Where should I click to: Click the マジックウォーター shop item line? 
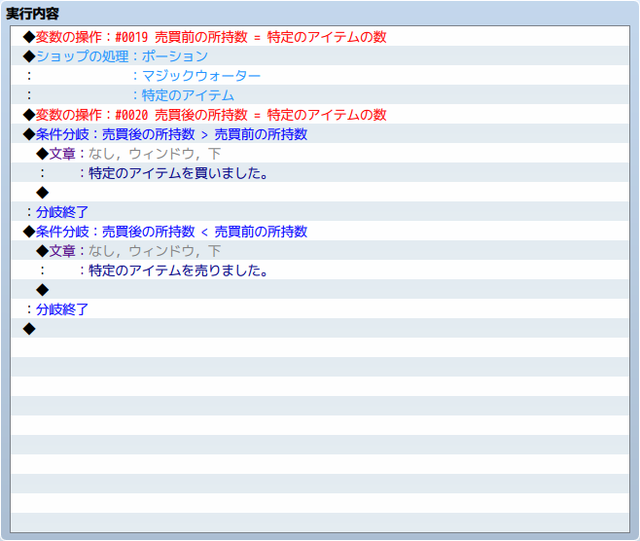(x=320, y=76)
